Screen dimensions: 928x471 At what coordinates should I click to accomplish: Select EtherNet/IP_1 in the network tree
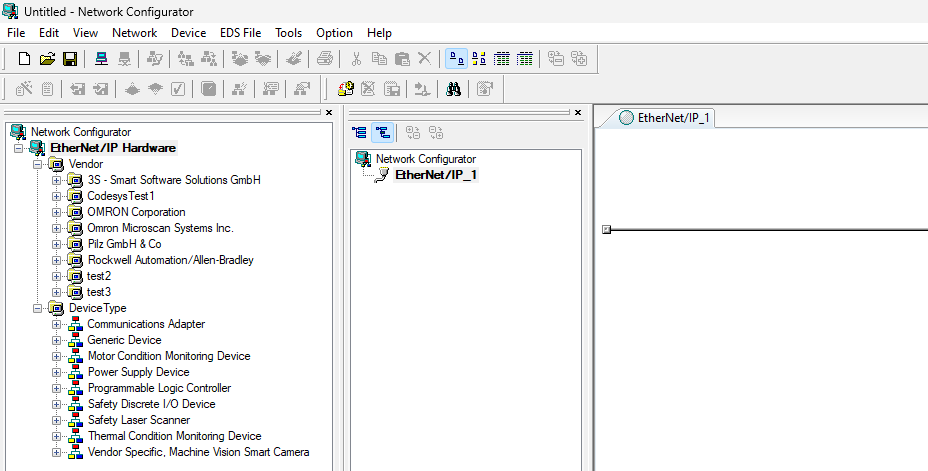tap(436, 175)
